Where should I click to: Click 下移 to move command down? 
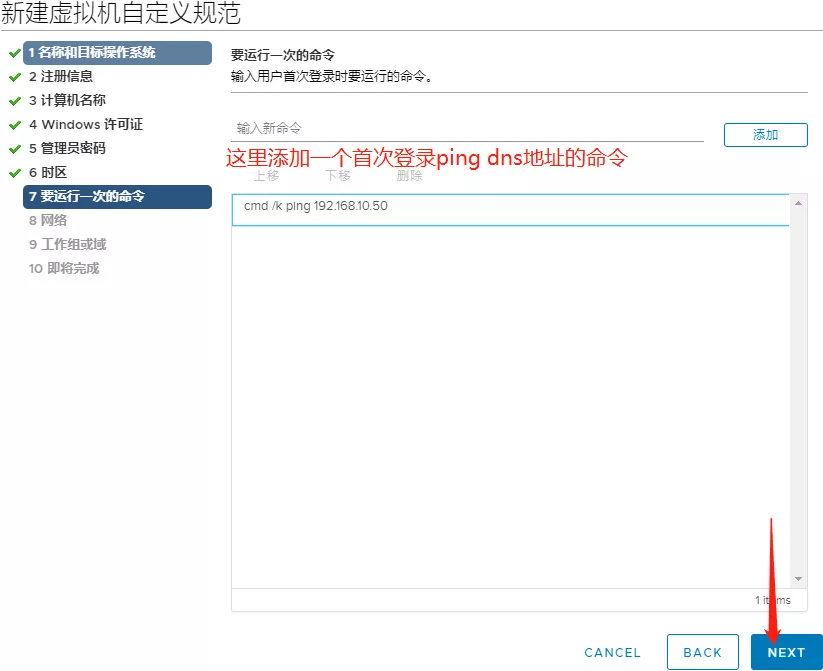338,176
